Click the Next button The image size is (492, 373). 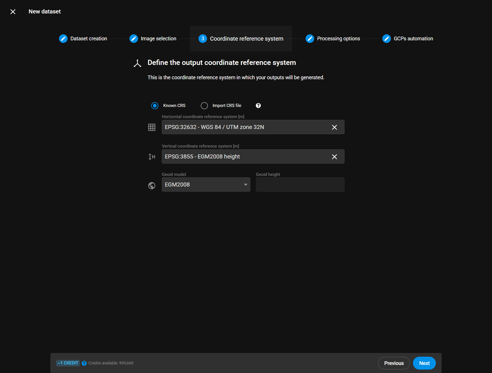(424, 363)
